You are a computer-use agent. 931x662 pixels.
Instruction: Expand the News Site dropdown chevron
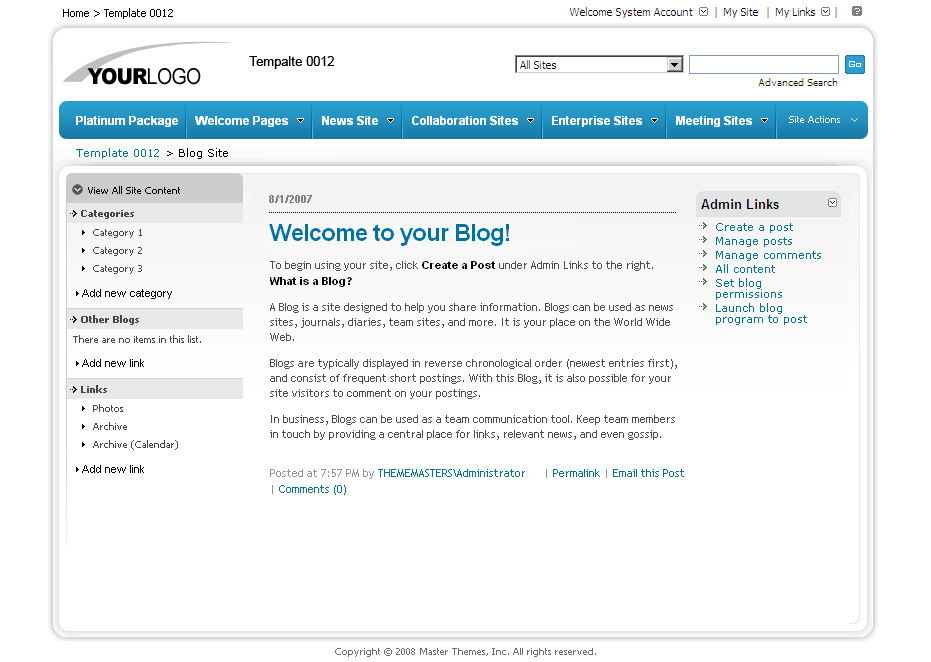(x=388, y=120)
